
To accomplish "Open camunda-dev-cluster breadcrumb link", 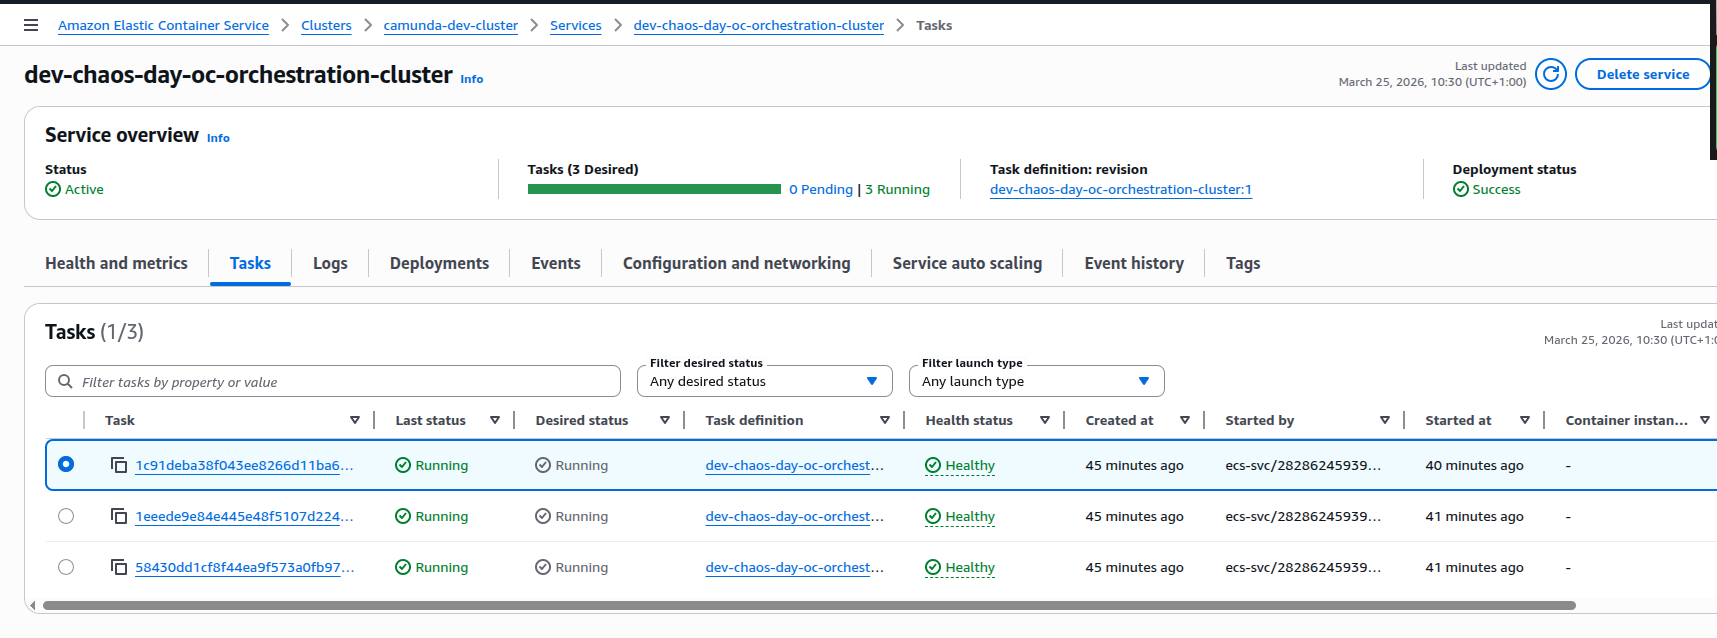I will 451,25.
